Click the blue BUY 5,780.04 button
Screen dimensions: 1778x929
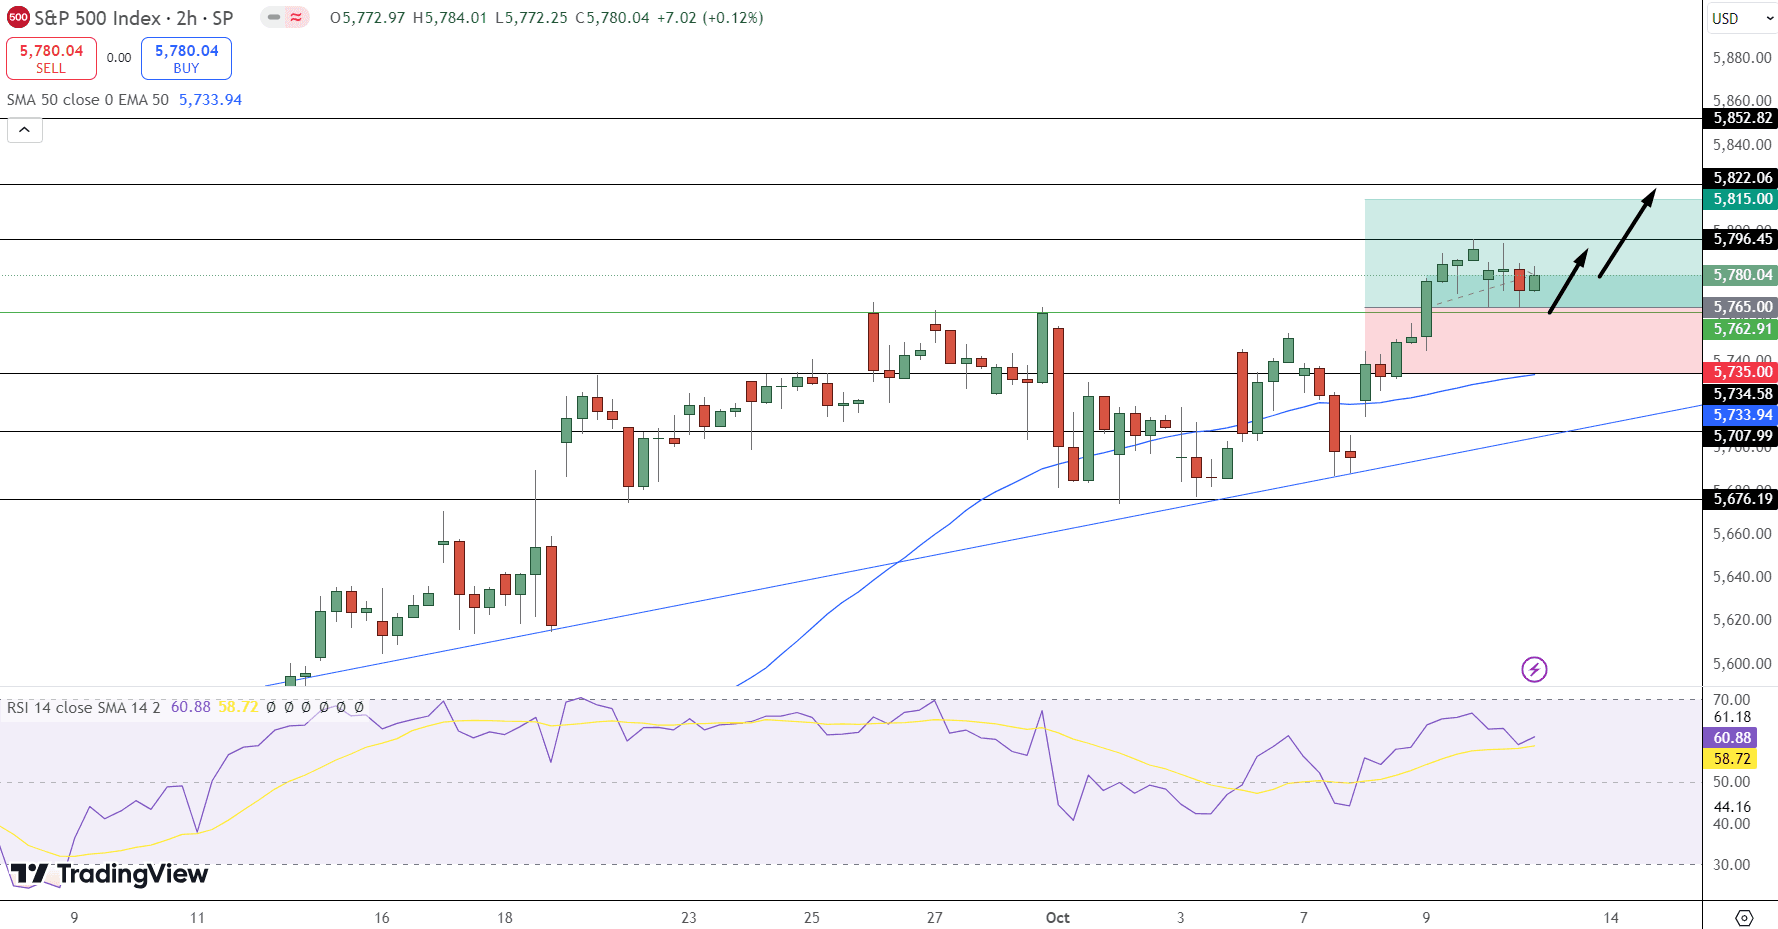coord(186,59)
